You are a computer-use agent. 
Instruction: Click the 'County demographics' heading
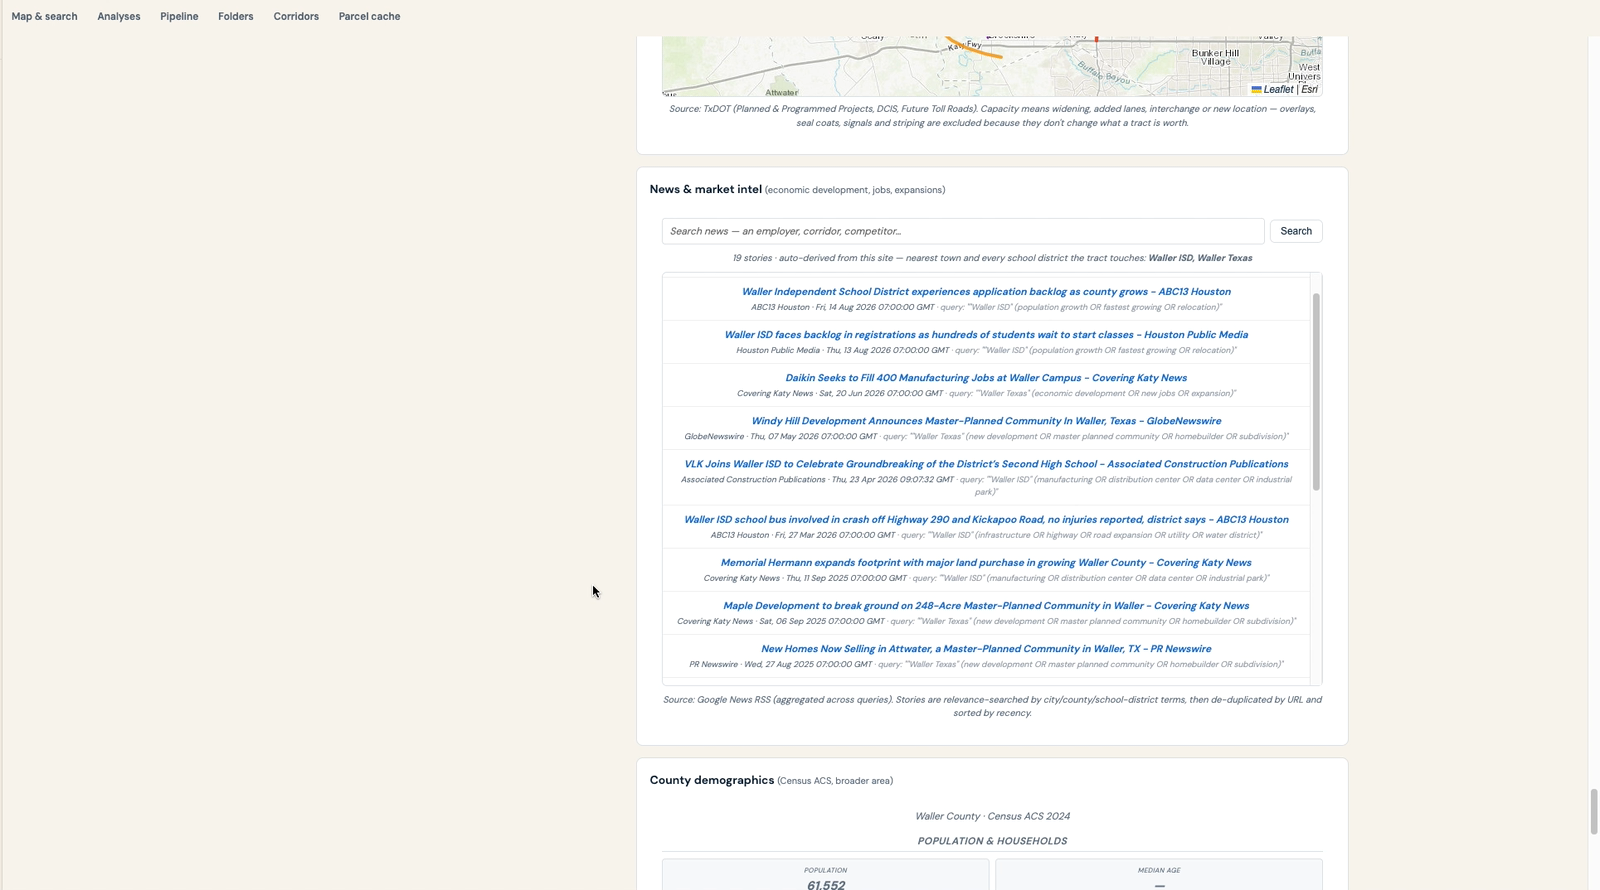click(x=712, y=780)
